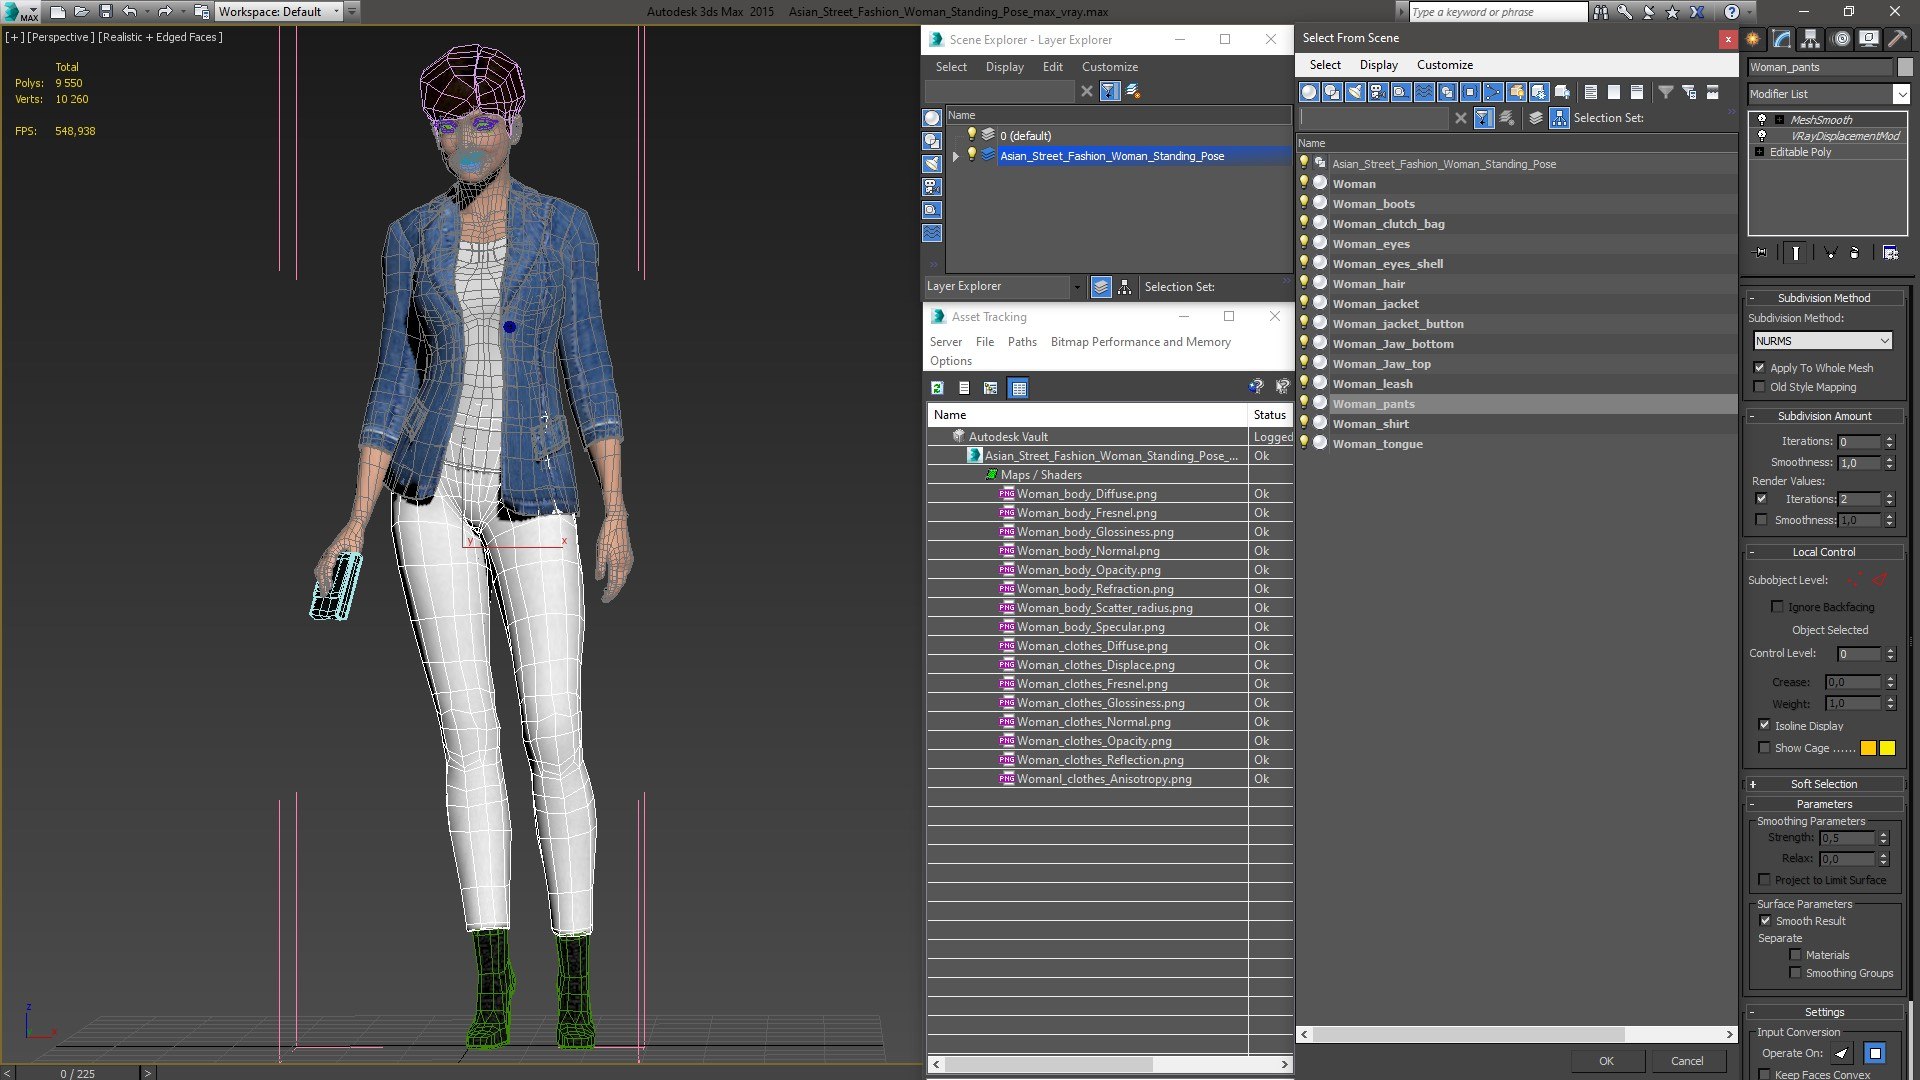Refresh the Asset Tracking list
Viewport: 1920px width, 1080px height.
[x=937, y=388]
